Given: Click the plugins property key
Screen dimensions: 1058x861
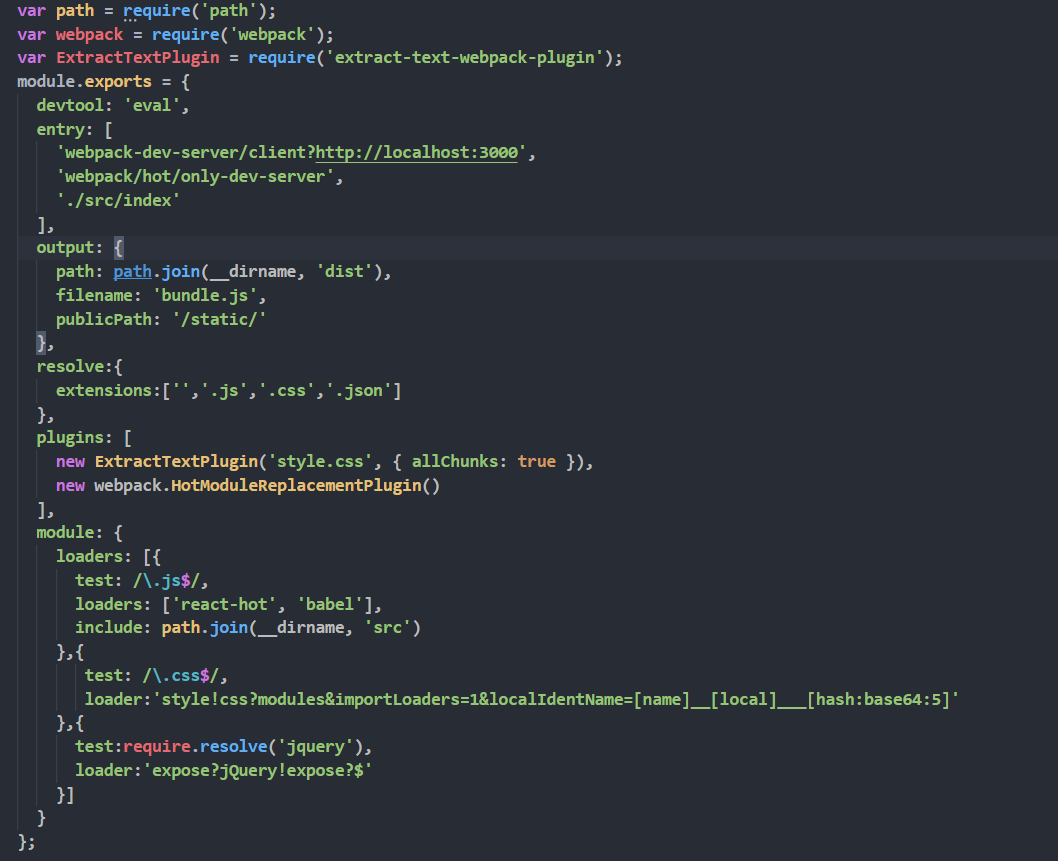Looking at the screenshot, I should click(70, 437).
